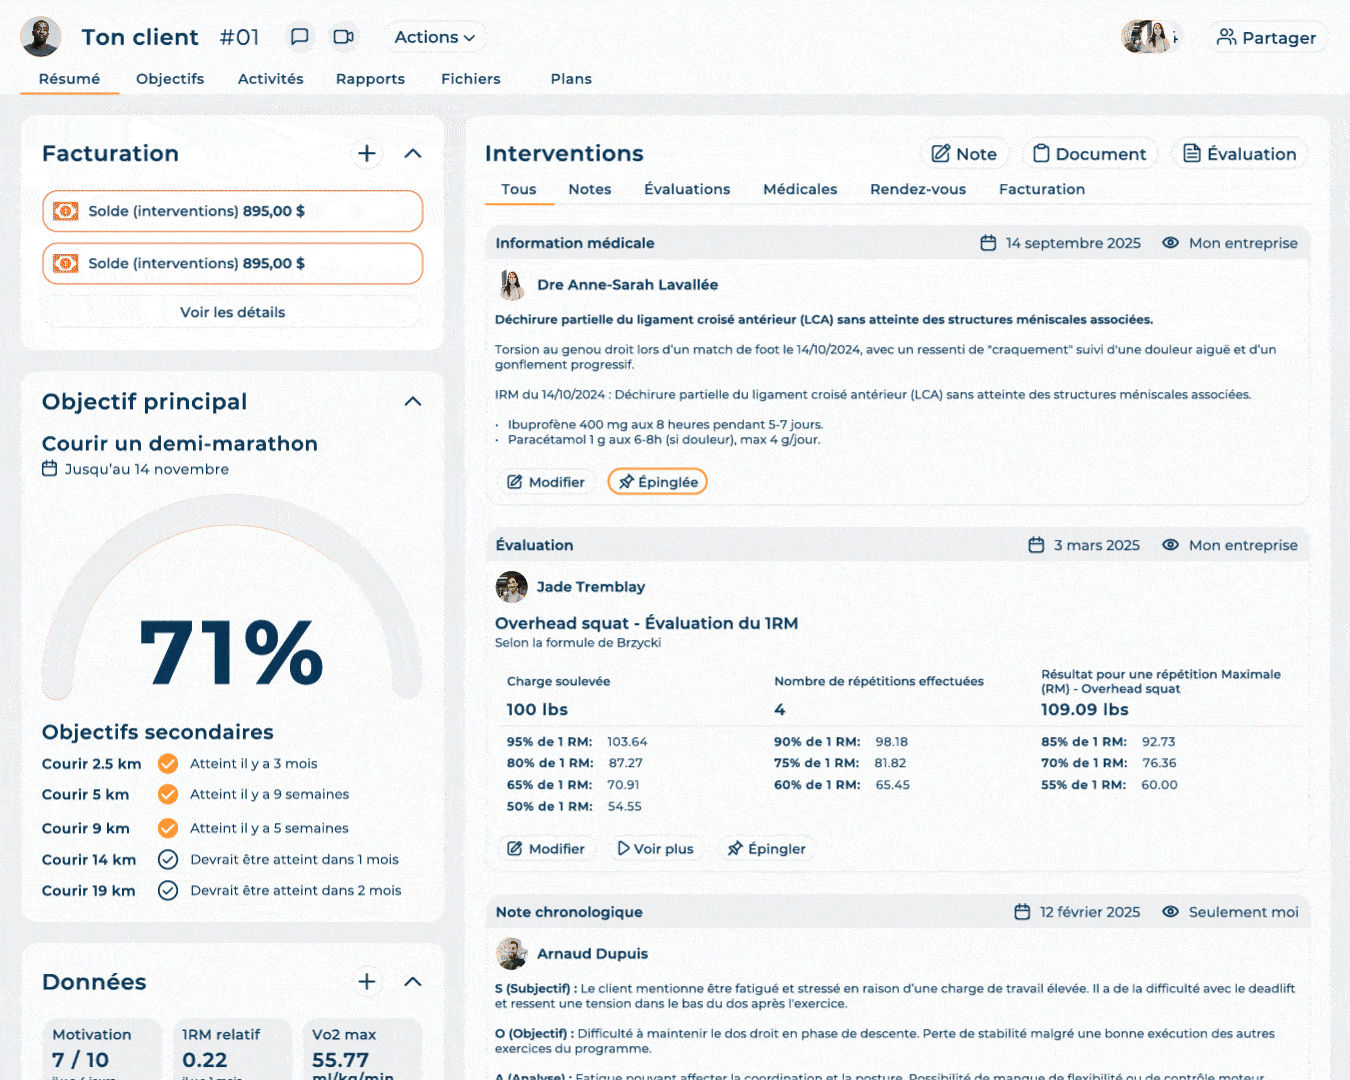The image size is (1350, 1080).
Task: Toggle Seulement moi visibility on Note chronologique
Action: point(1170,911)
